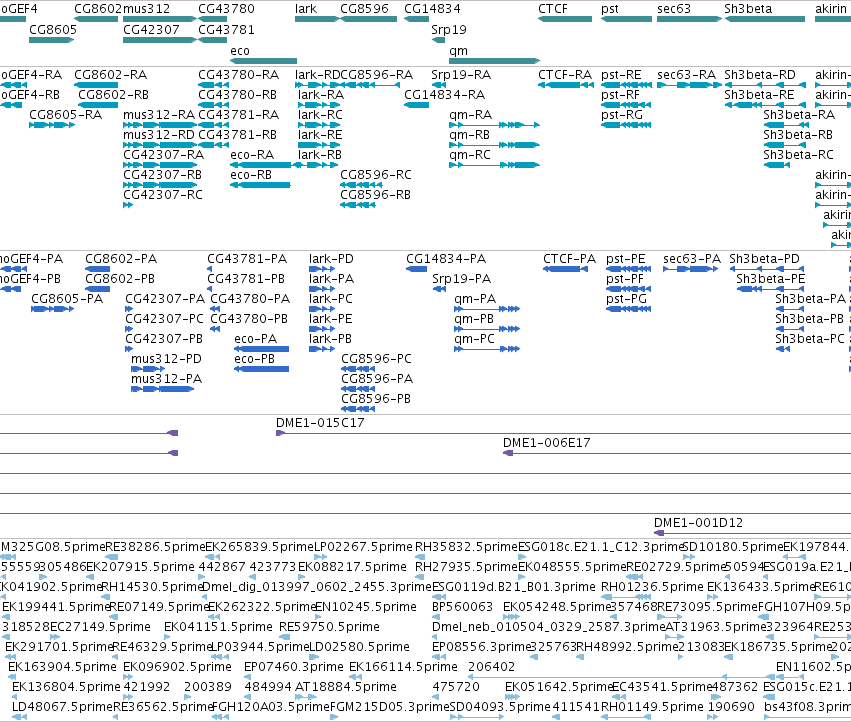851x722 pixels.
Task: Click the CG14834 gene feature
Action: (416, 19)
